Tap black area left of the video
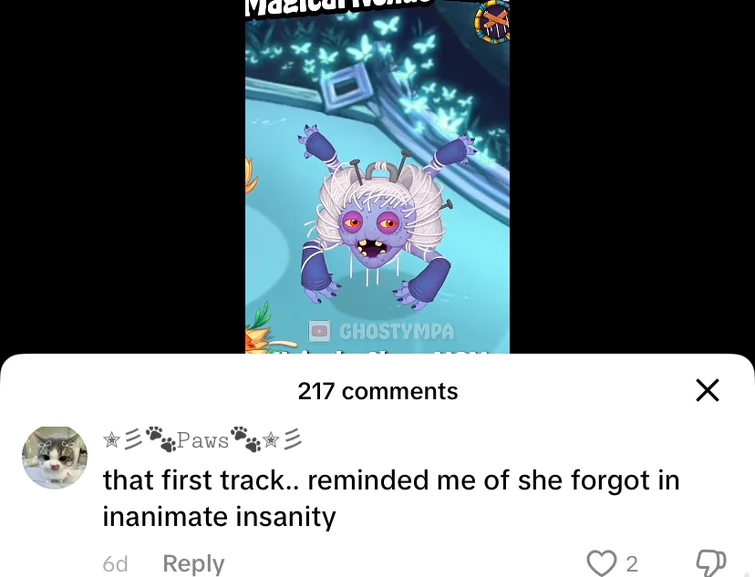Viewport: 755px width, 577px height. tap(122, 177)
